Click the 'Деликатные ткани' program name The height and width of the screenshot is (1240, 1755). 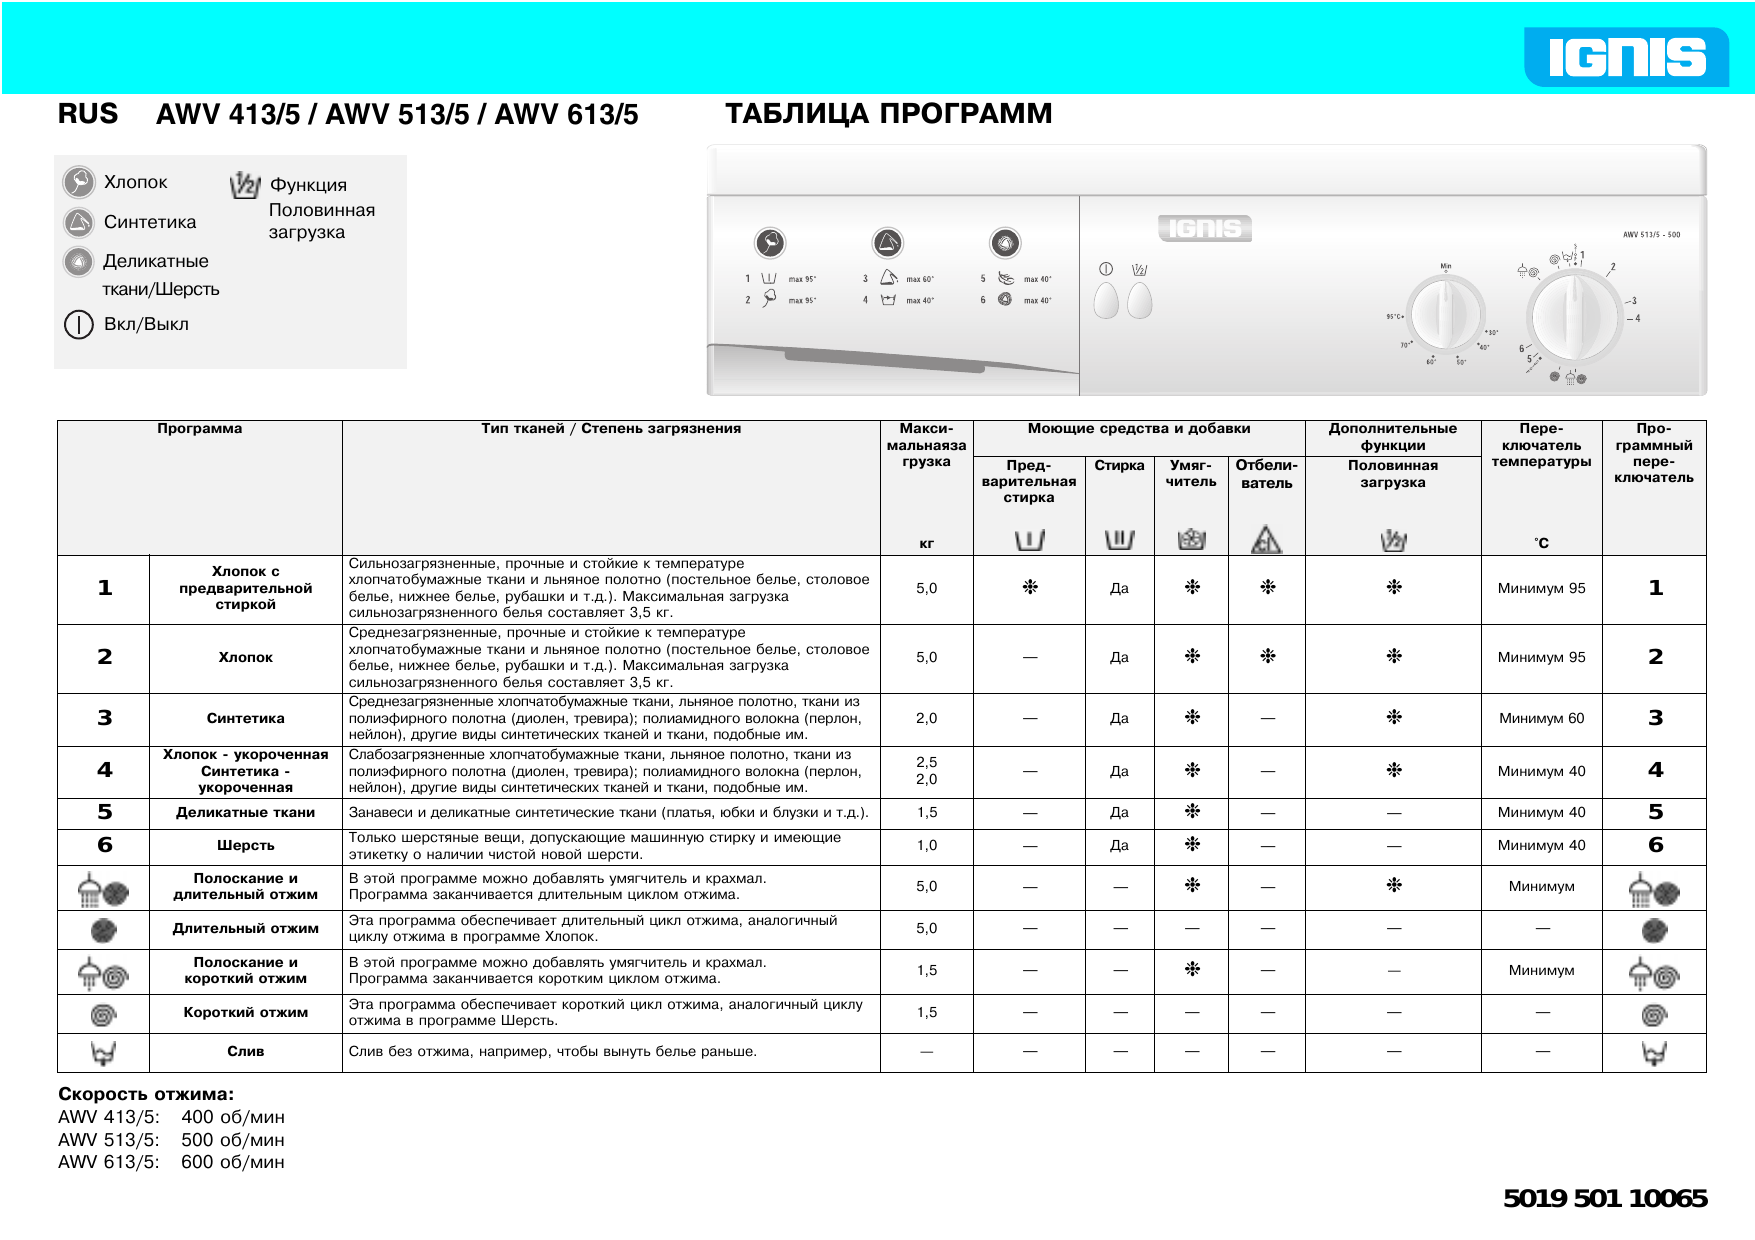(246, 812)
